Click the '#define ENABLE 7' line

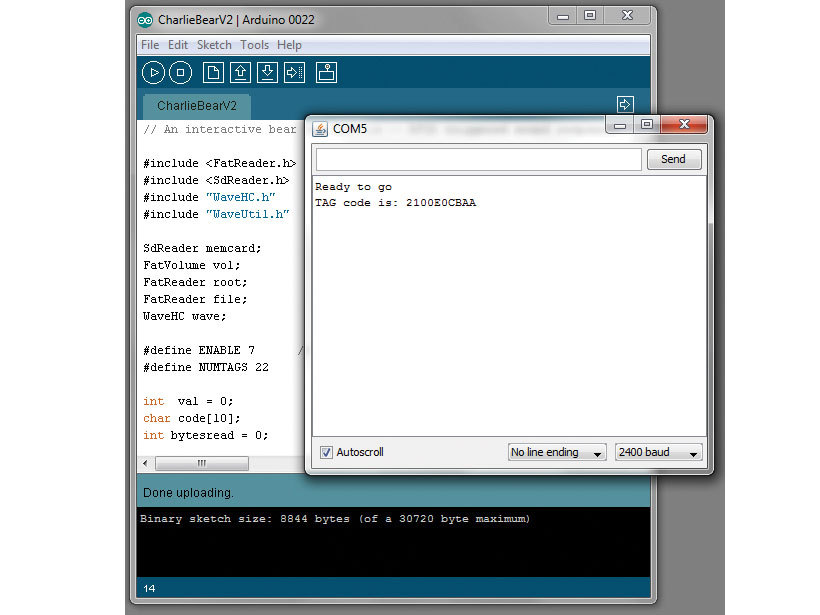click(x=199, y=350)
